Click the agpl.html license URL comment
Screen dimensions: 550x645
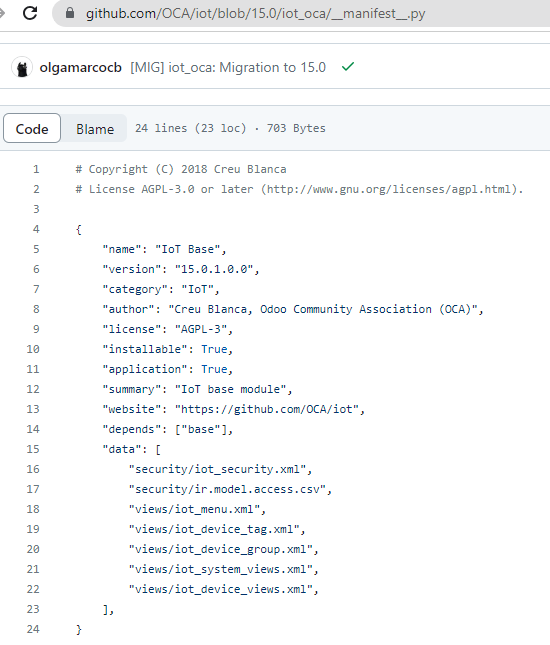point(392,189)
